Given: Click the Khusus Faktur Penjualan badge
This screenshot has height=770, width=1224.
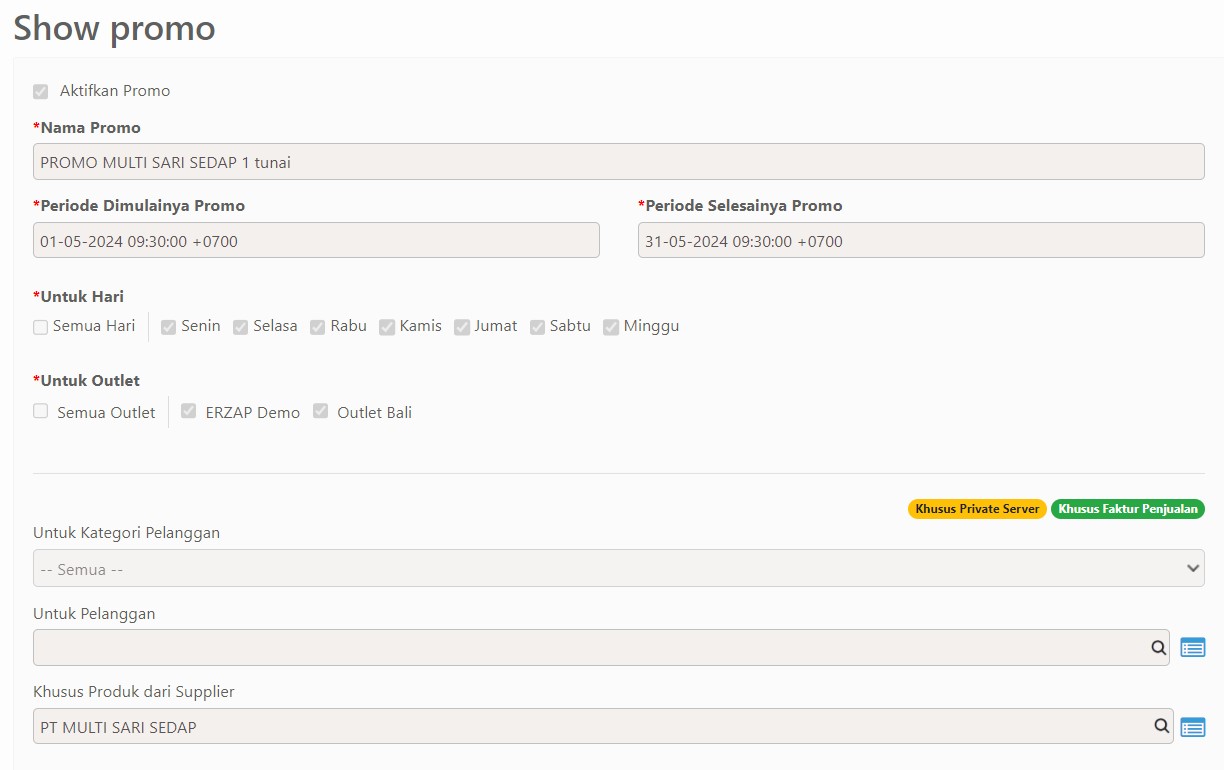Looking at the screenshot, I should (x=1128, y=509).
